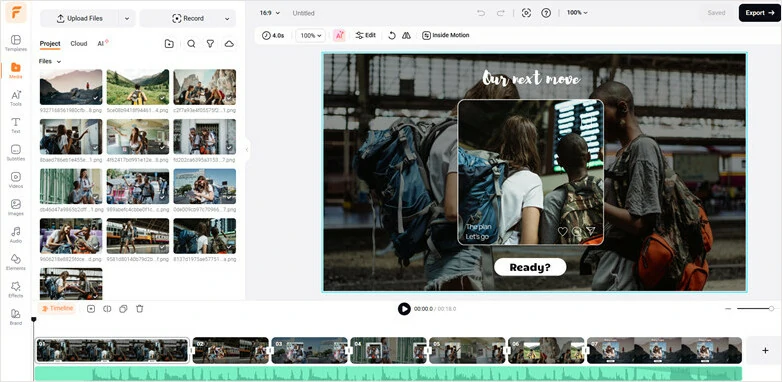Screen dimensions: 782x382
Task: Click the duplicate scene icon above timeline
Action: point(123,309)
